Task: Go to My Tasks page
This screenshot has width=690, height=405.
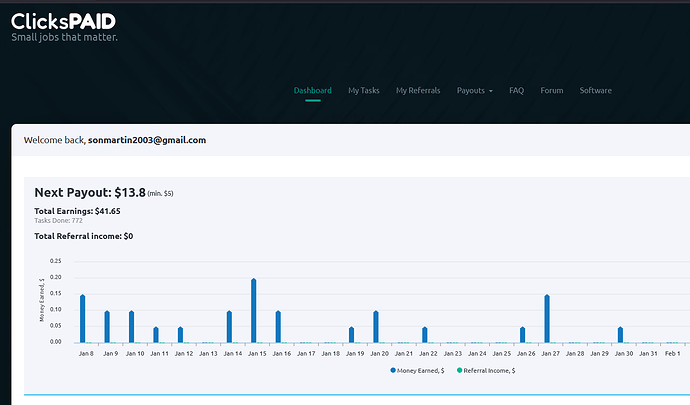Action: [363, 91]
